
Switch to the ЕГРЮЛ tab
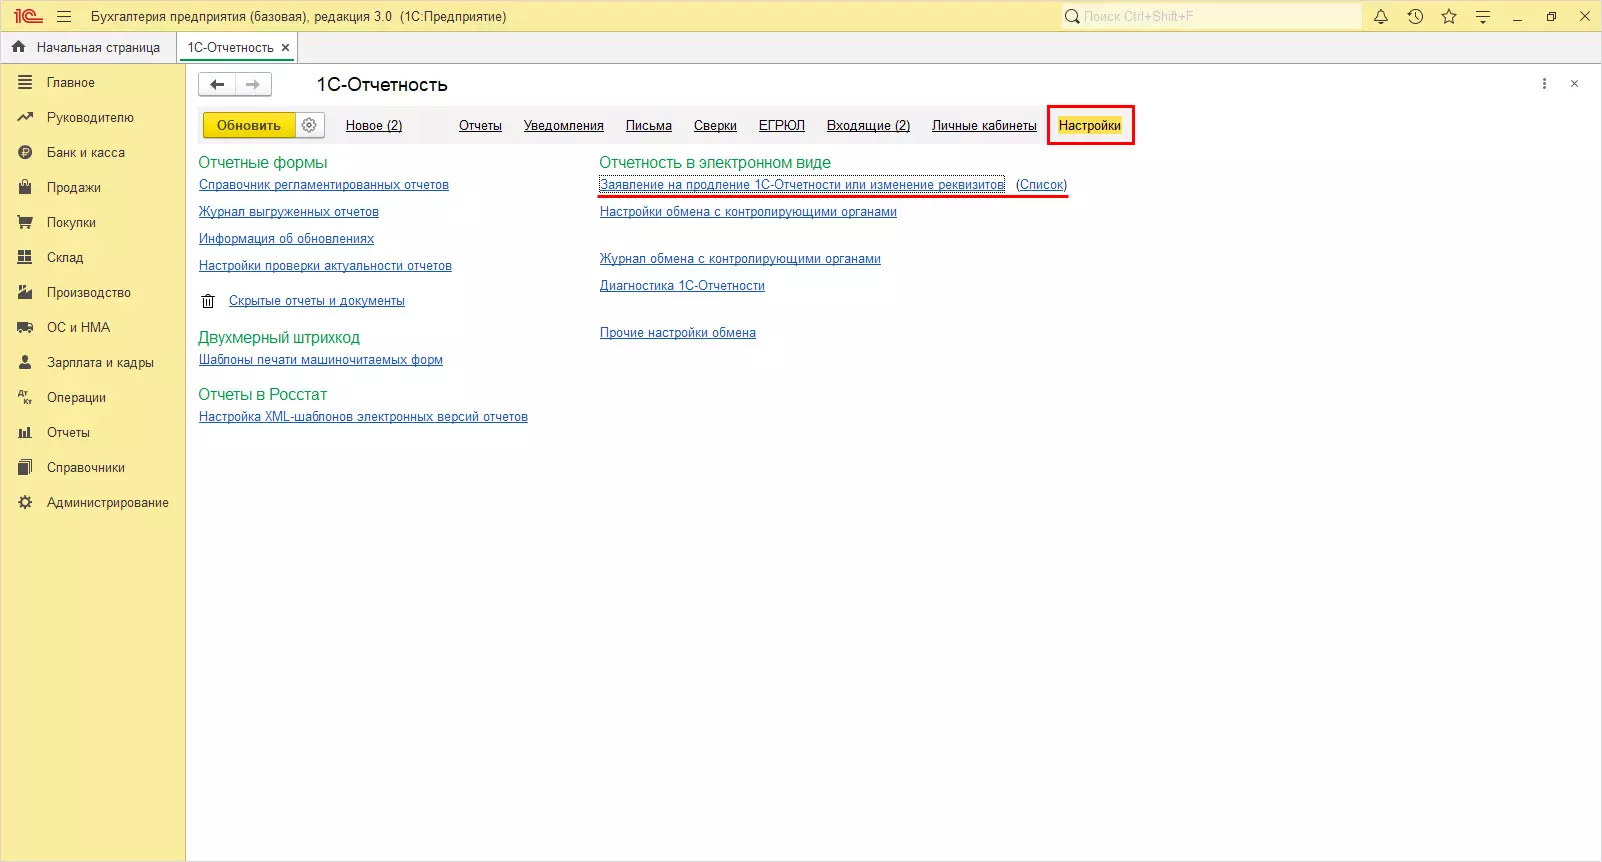point(782,126)
